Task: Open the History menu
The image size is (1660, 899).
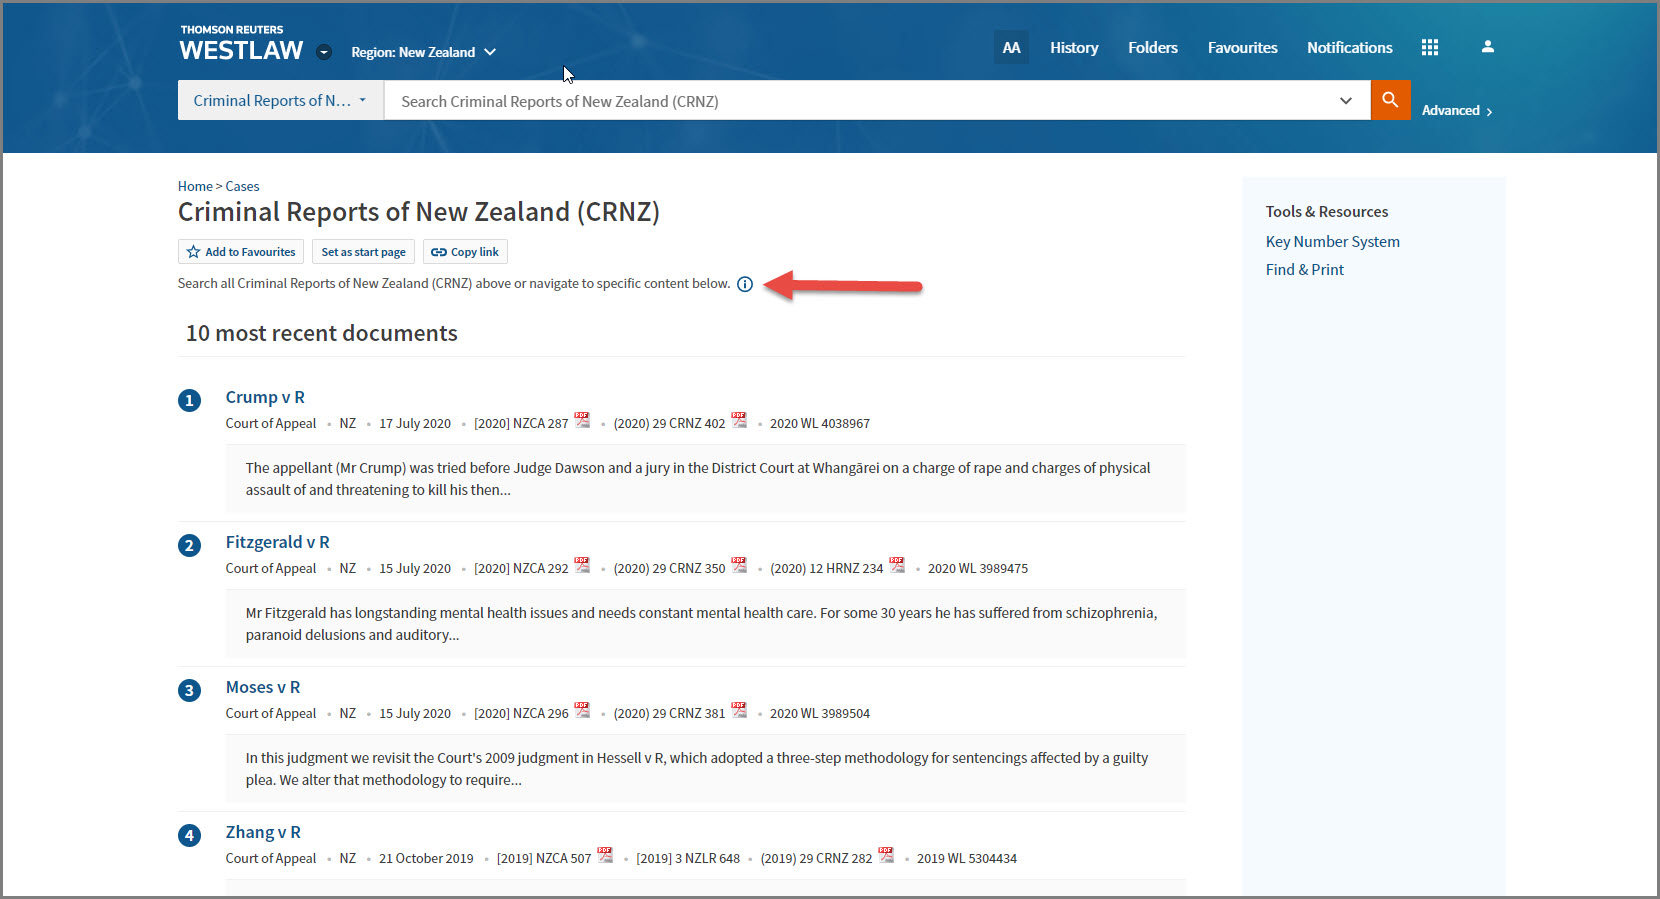Action: [x=1074, y=47]
